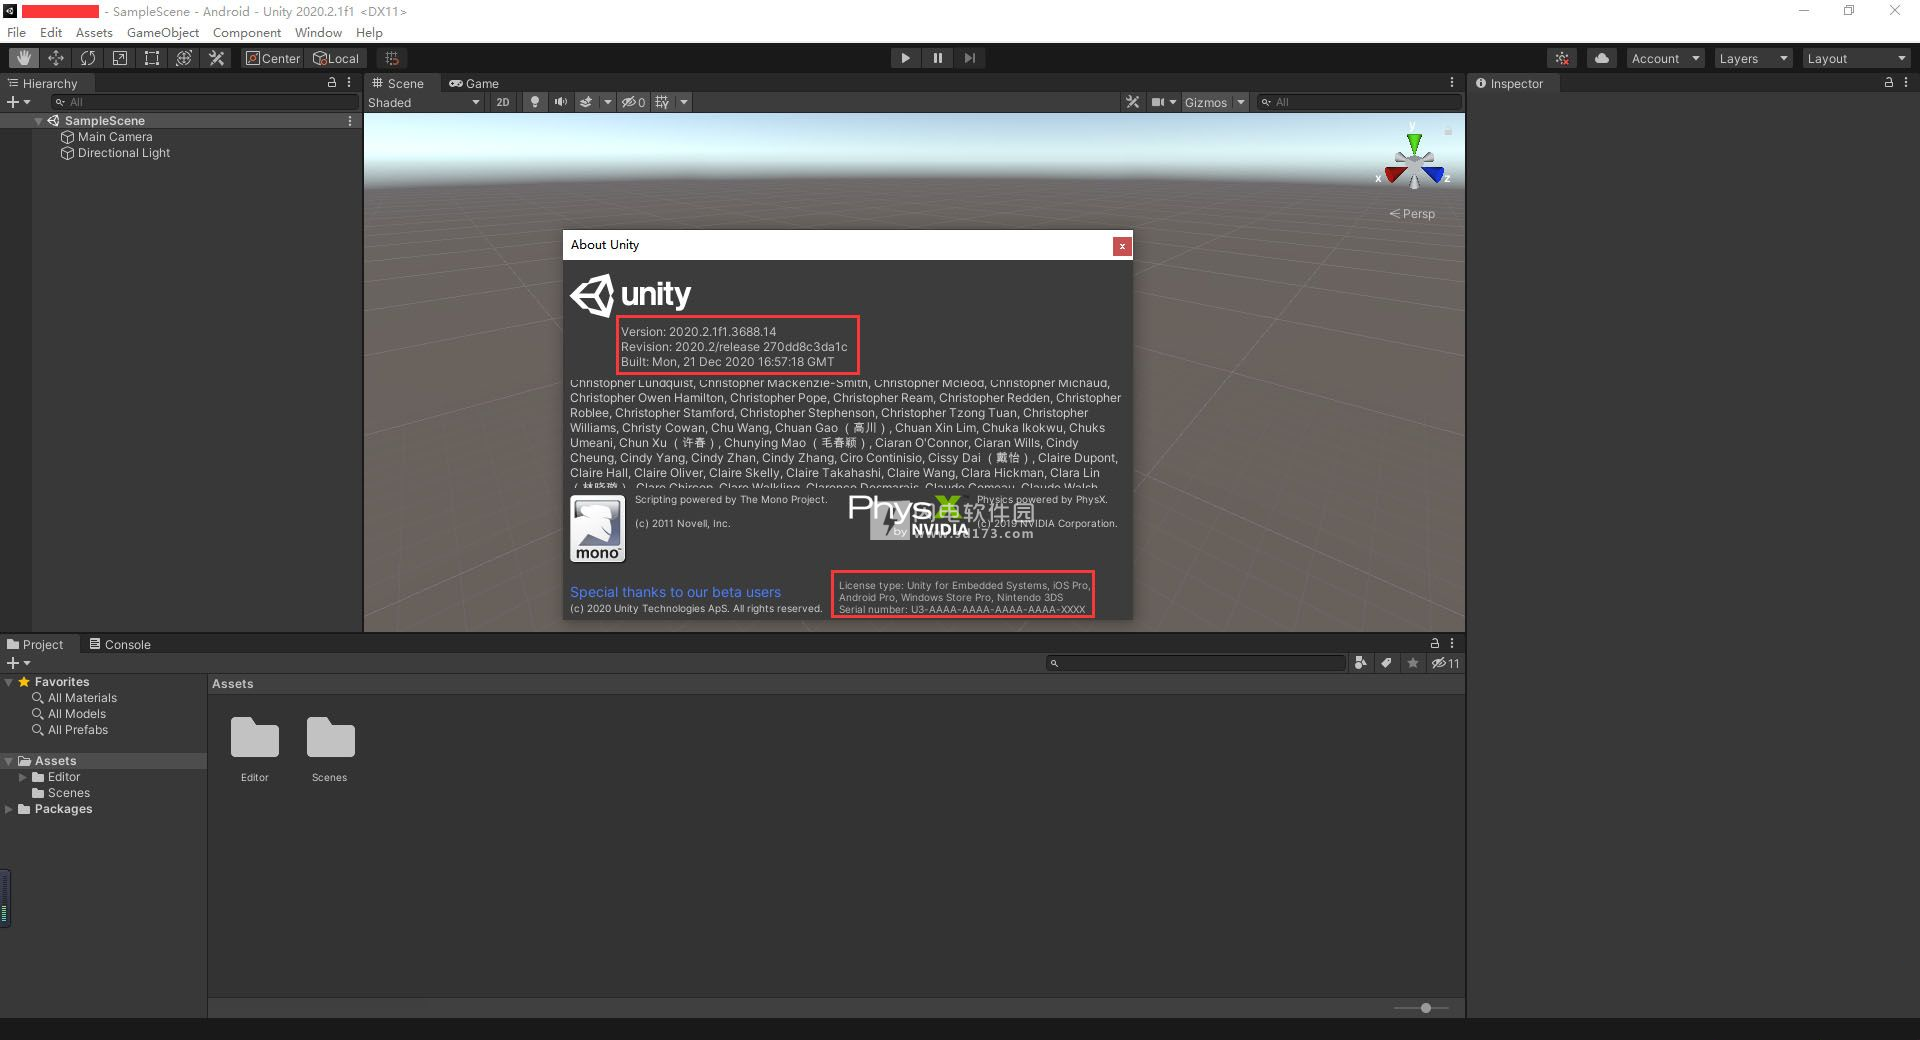Select the Rect transform tool
Image resolution: width=1920 pixels, height=1040 pixels.
152,58
